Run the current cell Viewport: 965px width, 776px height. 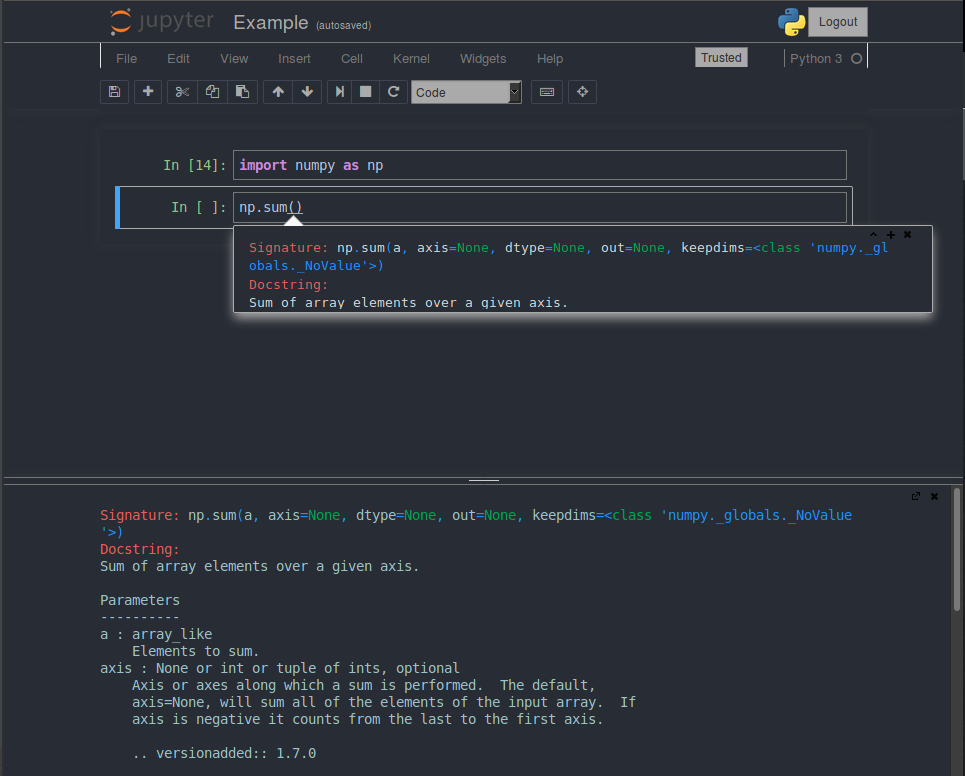click(x=337, y=91)
